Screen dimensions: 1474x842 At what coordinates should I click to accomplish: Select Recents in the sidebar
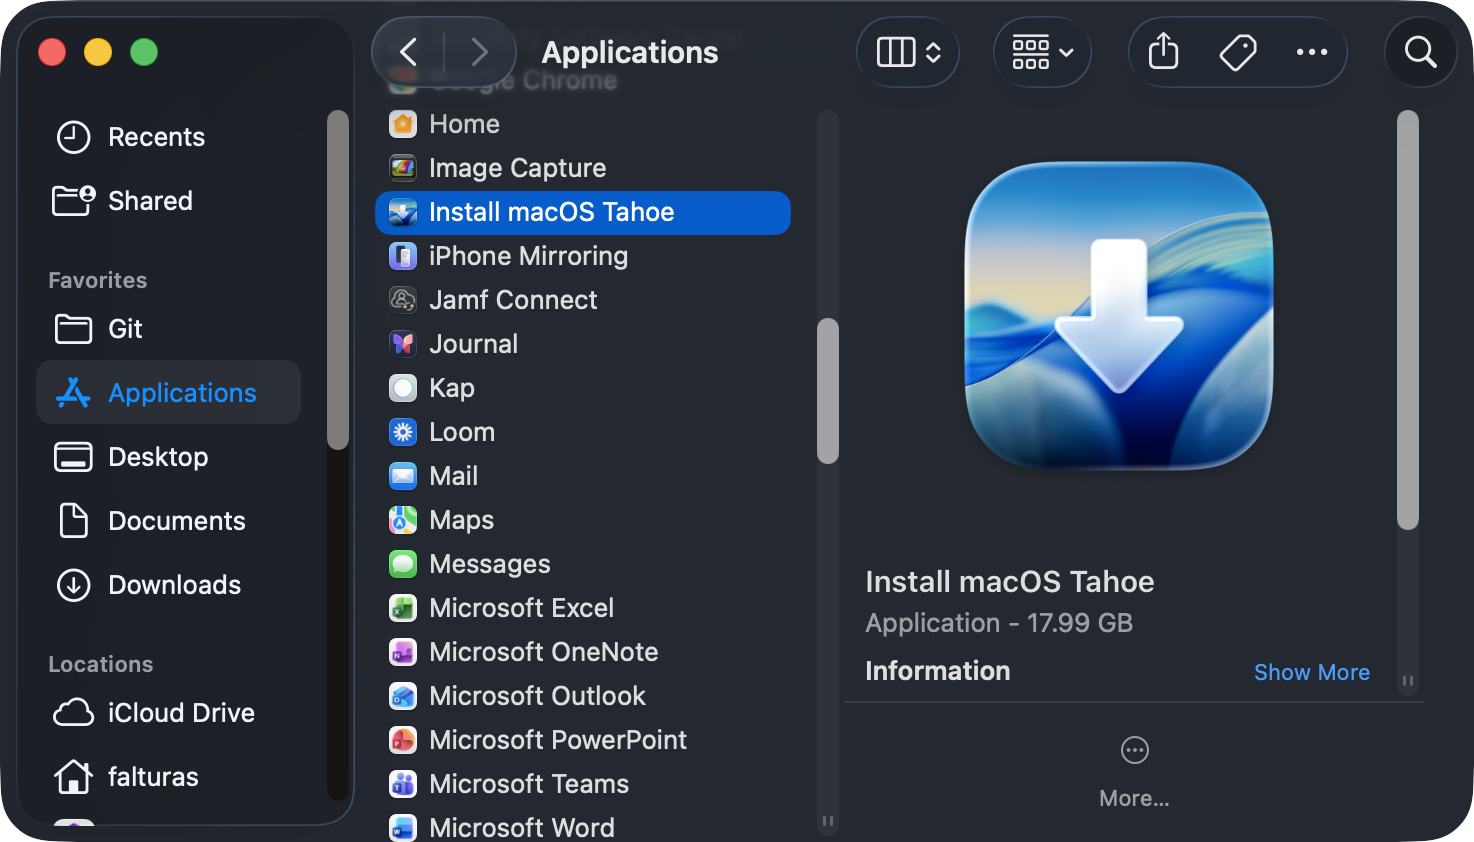click(156, 137)
